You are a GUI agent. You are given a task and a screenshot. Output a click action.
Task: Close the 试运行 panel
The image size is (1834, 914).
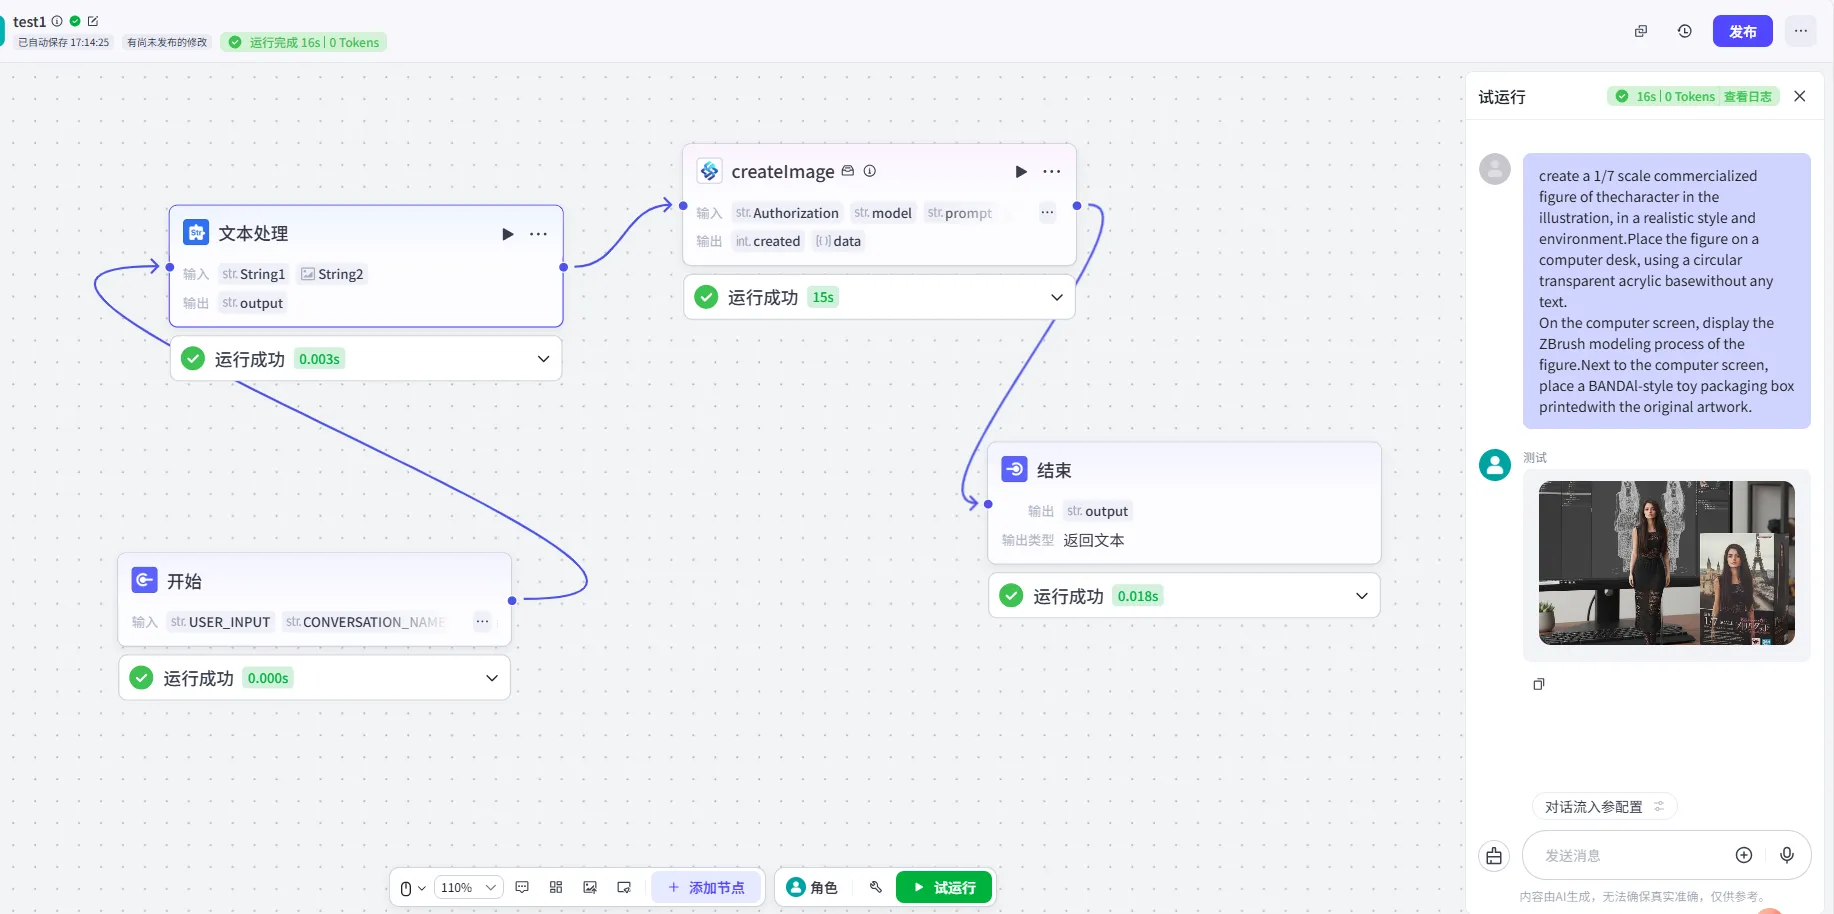(x=1800, y=96)
